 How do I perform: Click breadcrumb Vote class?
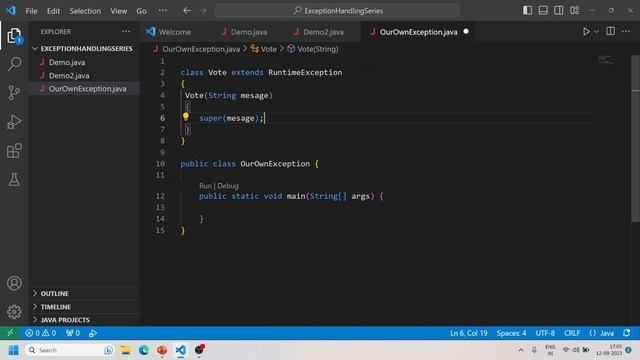pos(264,49)
